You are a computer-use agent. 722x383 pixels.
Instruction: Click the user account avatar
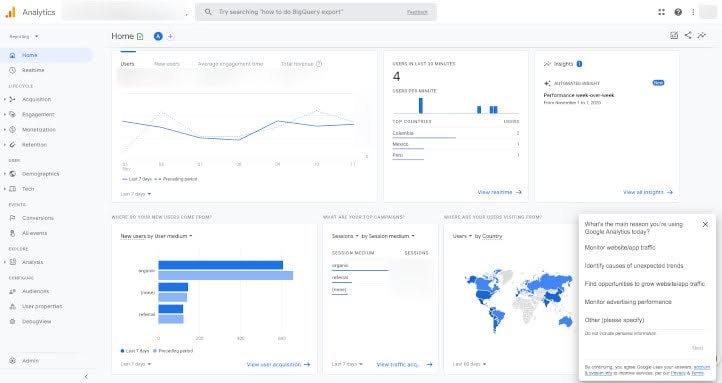pos(708,12)
